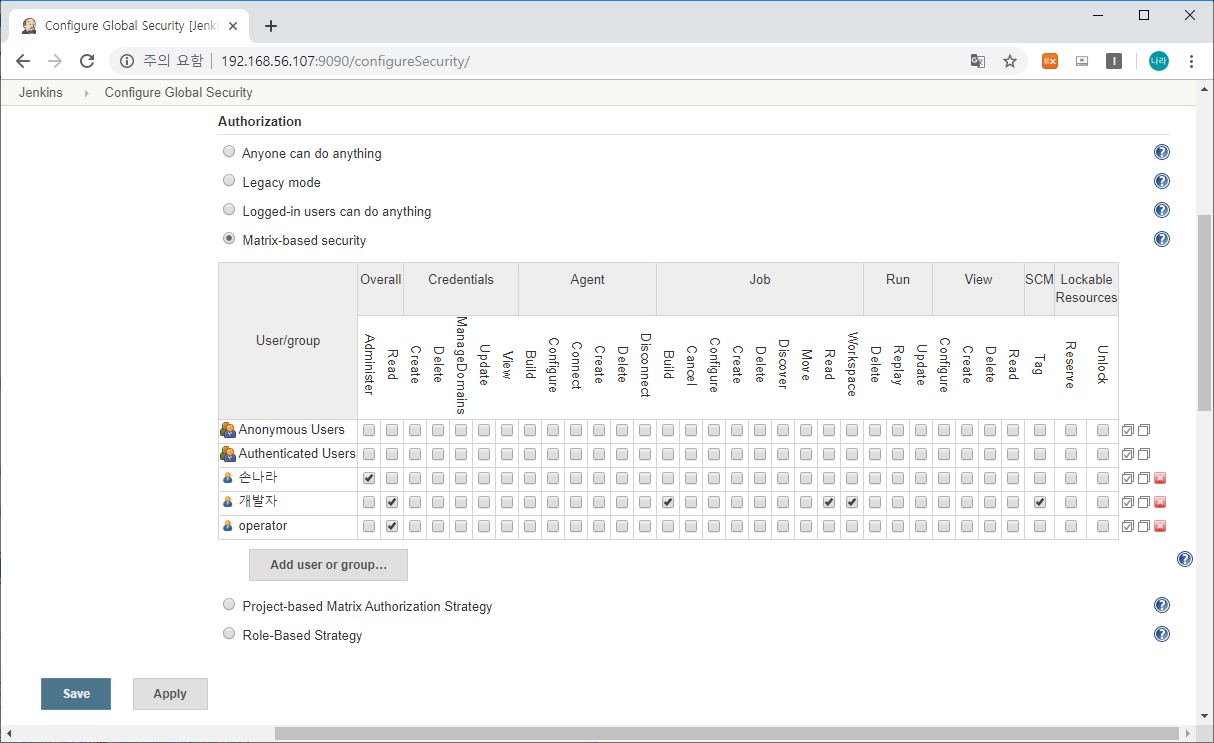Bookmark this page with the star icon
The height and width of the screenshot is (743, 1214).
pyautogui.click(x=1010, y=61)
